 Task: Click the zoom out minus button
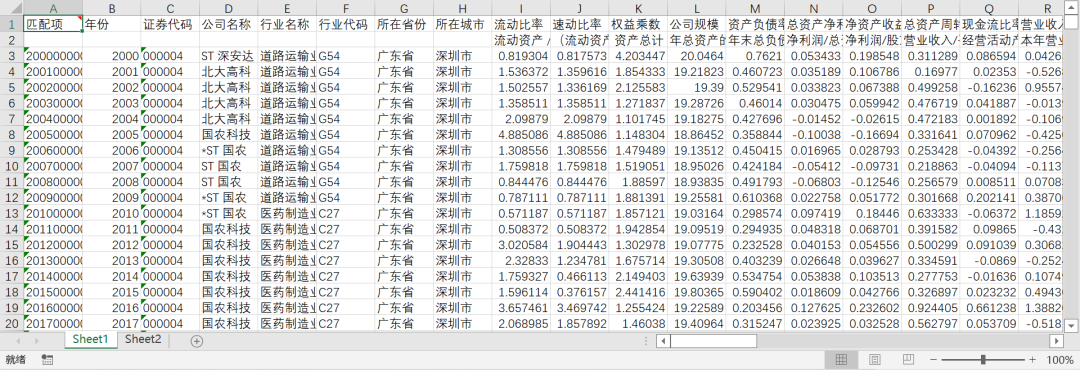(x=933, y=360)
